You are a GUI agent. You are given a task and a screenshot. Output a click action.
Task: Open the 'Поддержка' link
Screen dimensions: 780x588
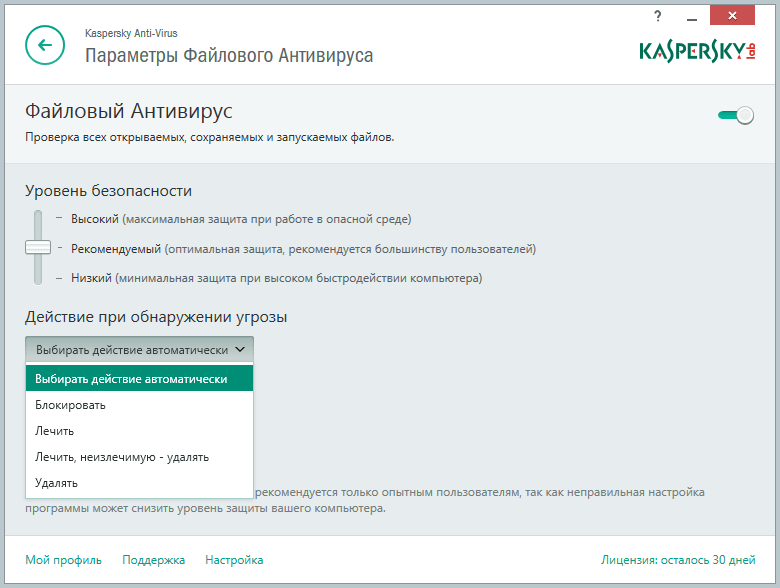pyautogui.click(x=153, y=560)
